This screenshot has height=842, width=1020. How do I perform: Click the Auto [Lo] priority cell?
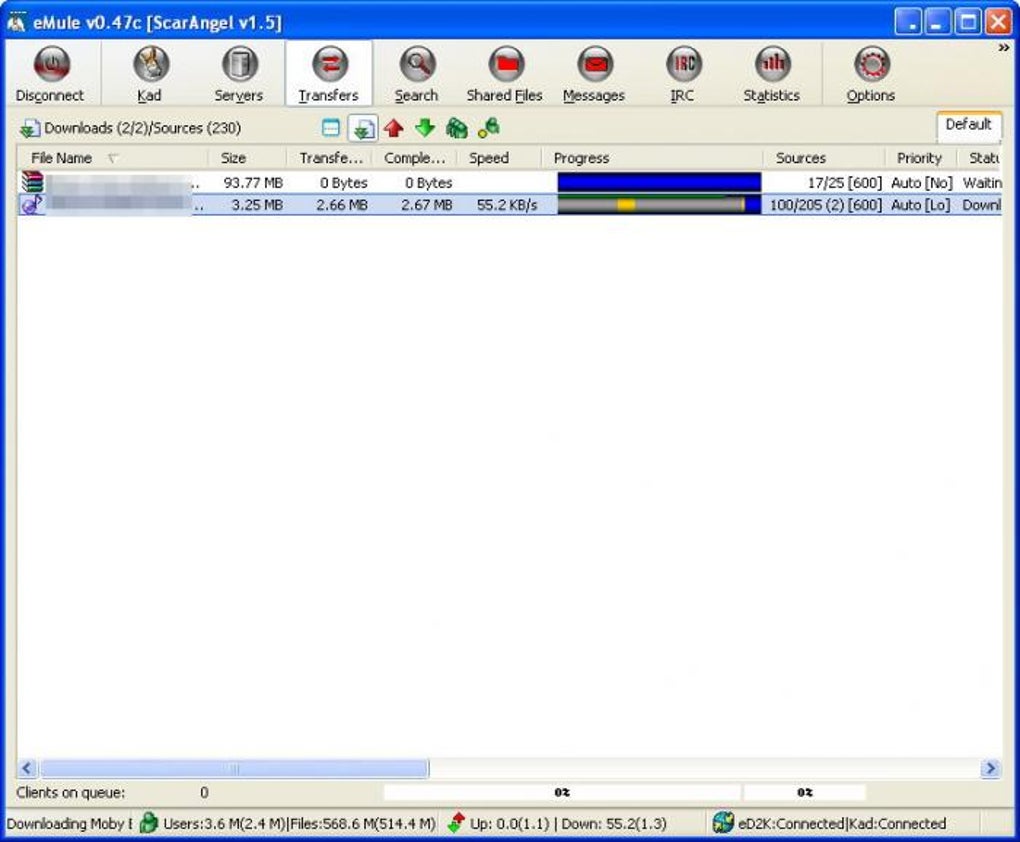[920, 205]
